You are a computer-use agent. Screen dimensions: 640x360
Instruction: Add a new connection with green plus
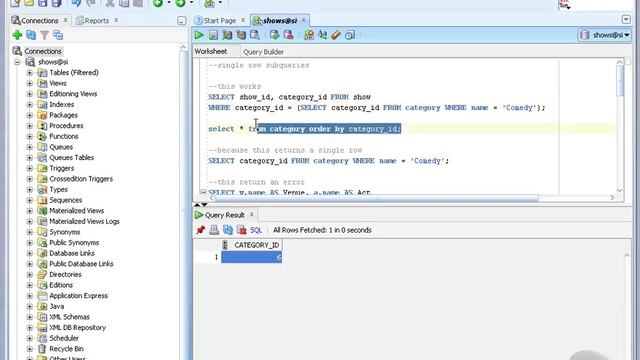[x=17, y=35]
